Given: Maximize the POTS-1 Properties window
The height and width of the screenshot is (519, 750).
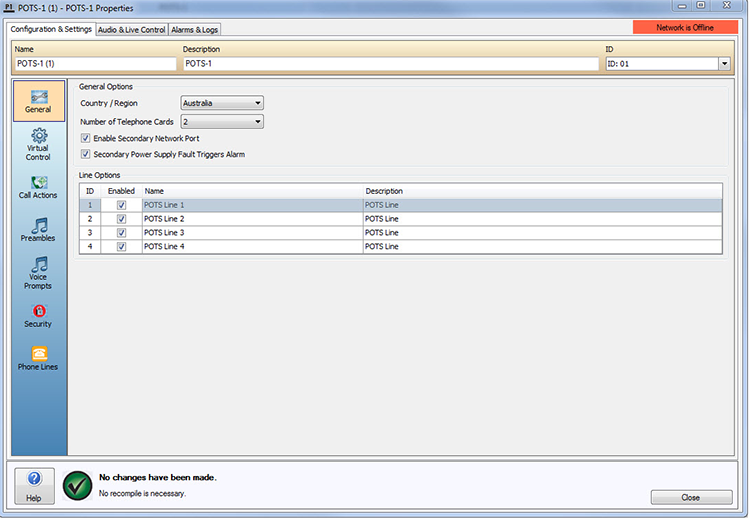Looking at the screenshot, I should tap(701, 6).
